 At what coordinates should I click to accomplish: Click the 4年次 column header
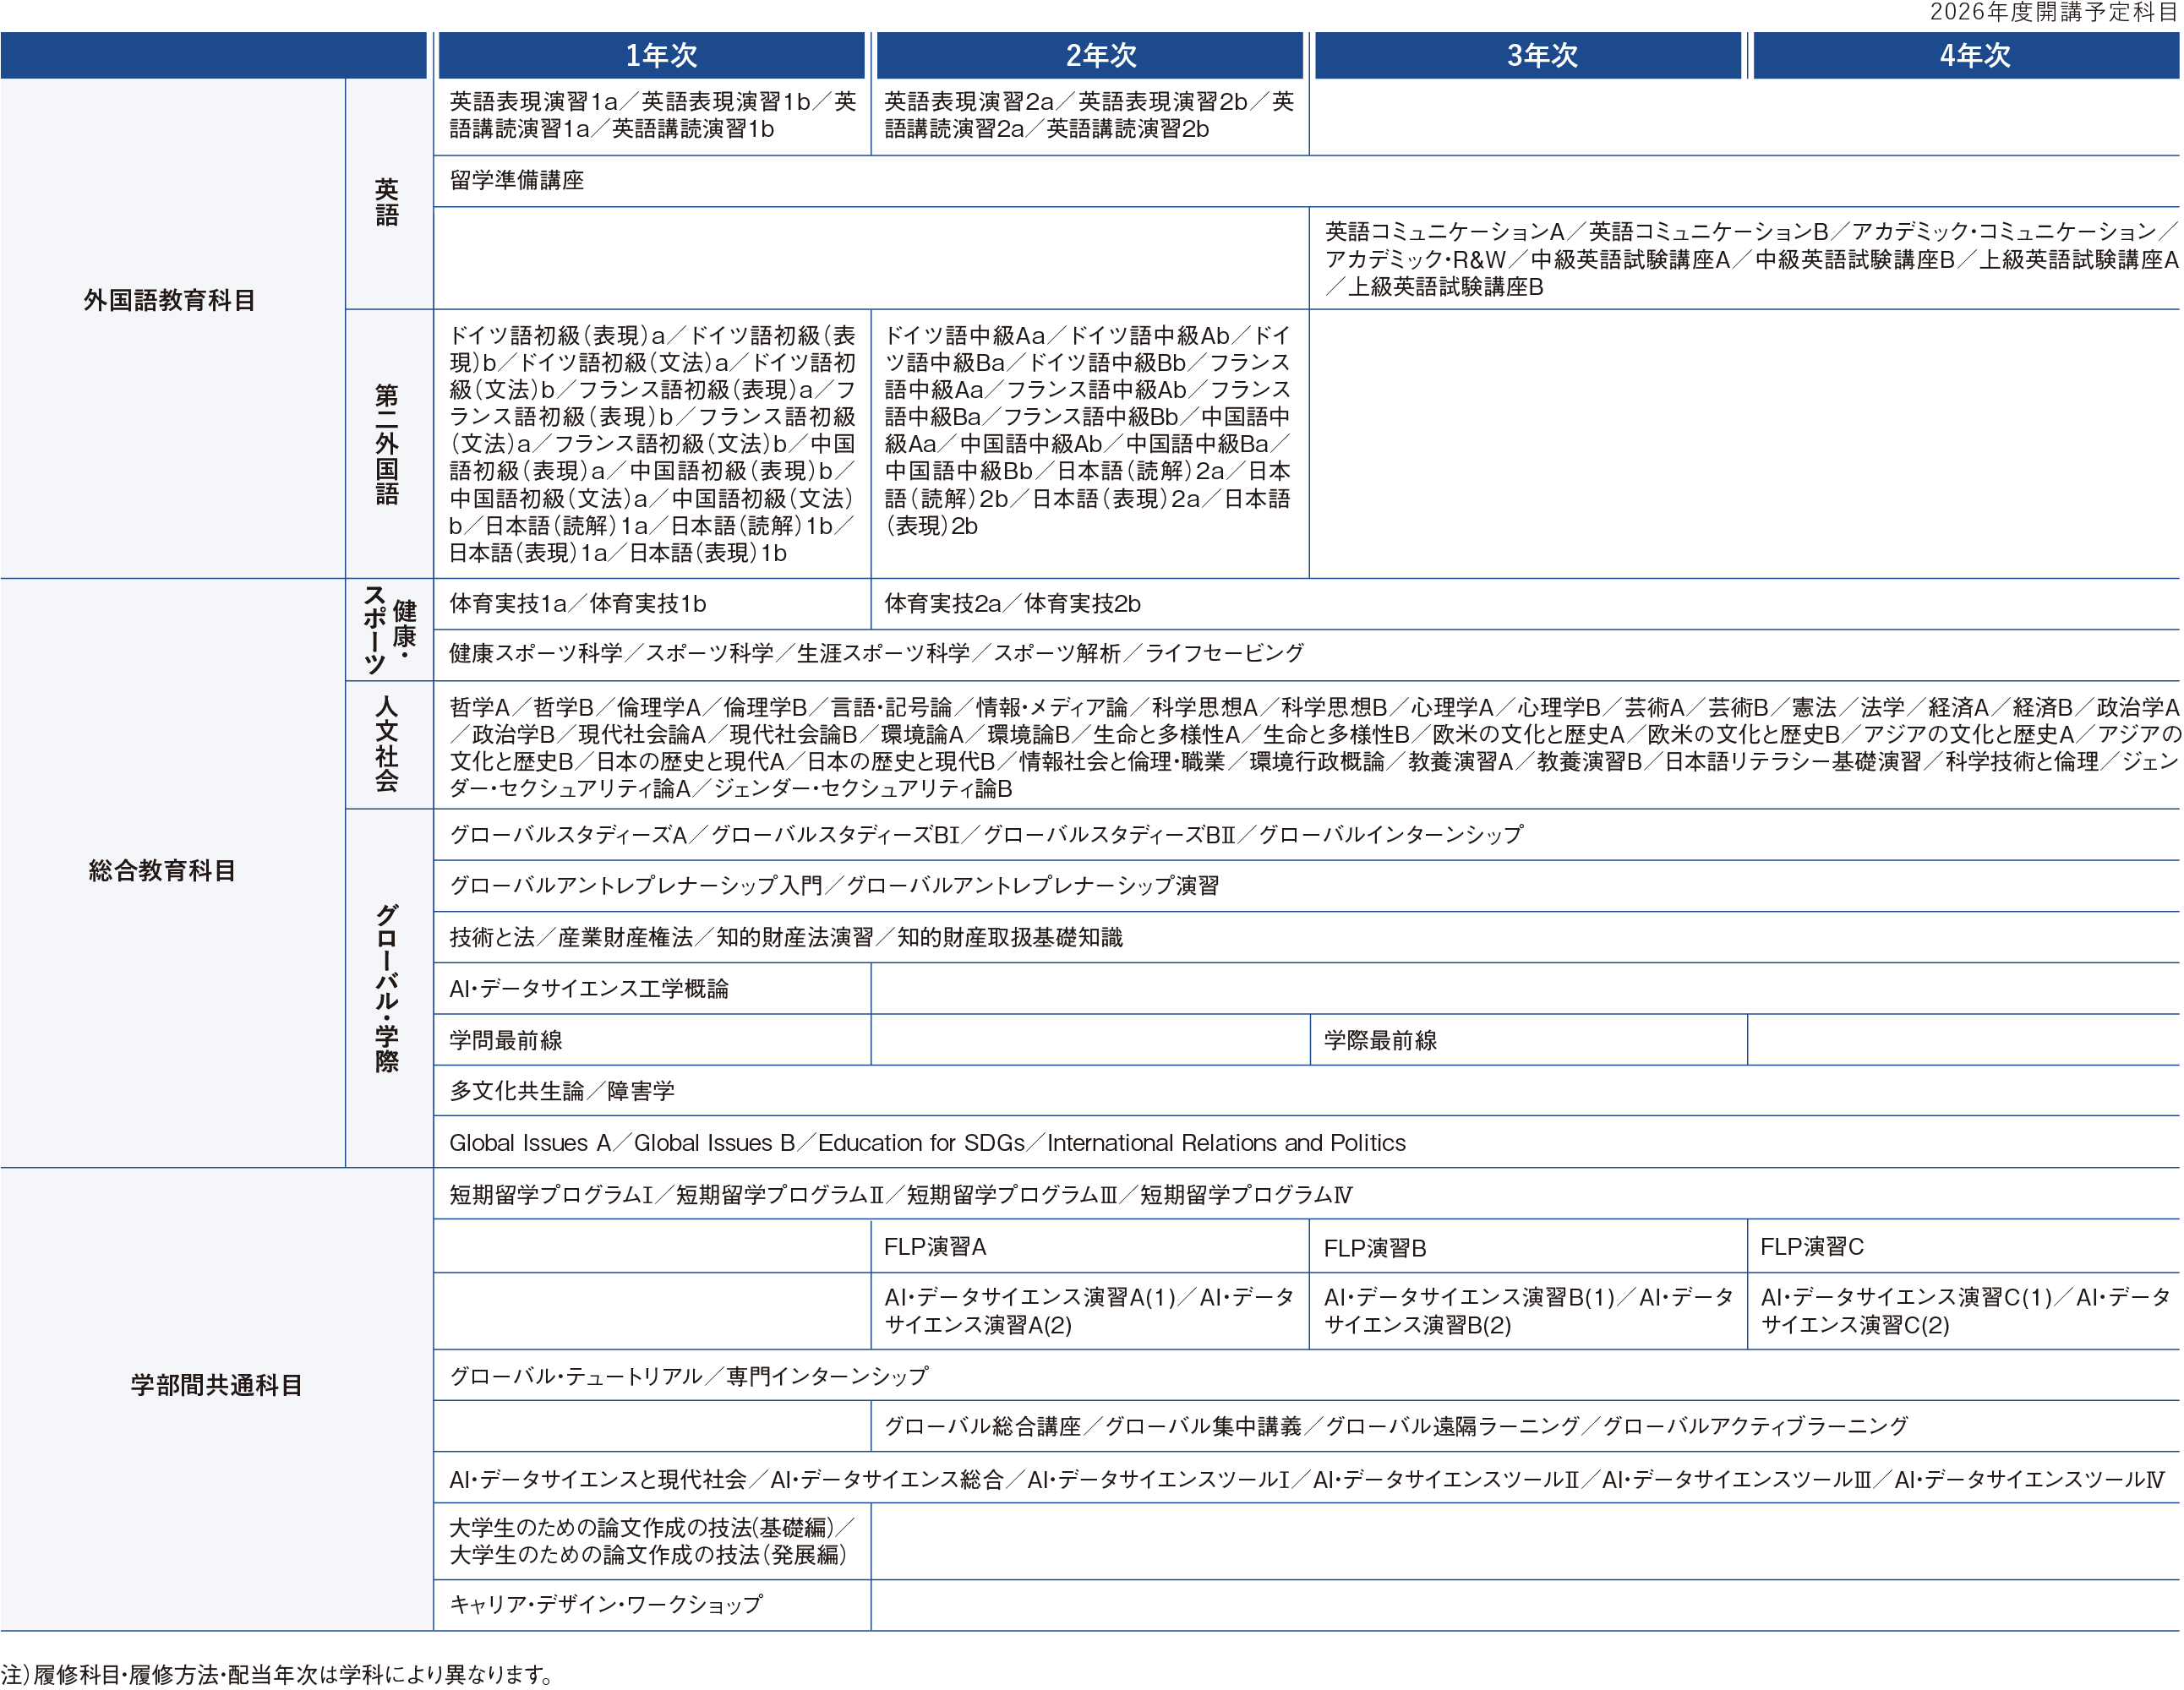[x=1966, y=55]
